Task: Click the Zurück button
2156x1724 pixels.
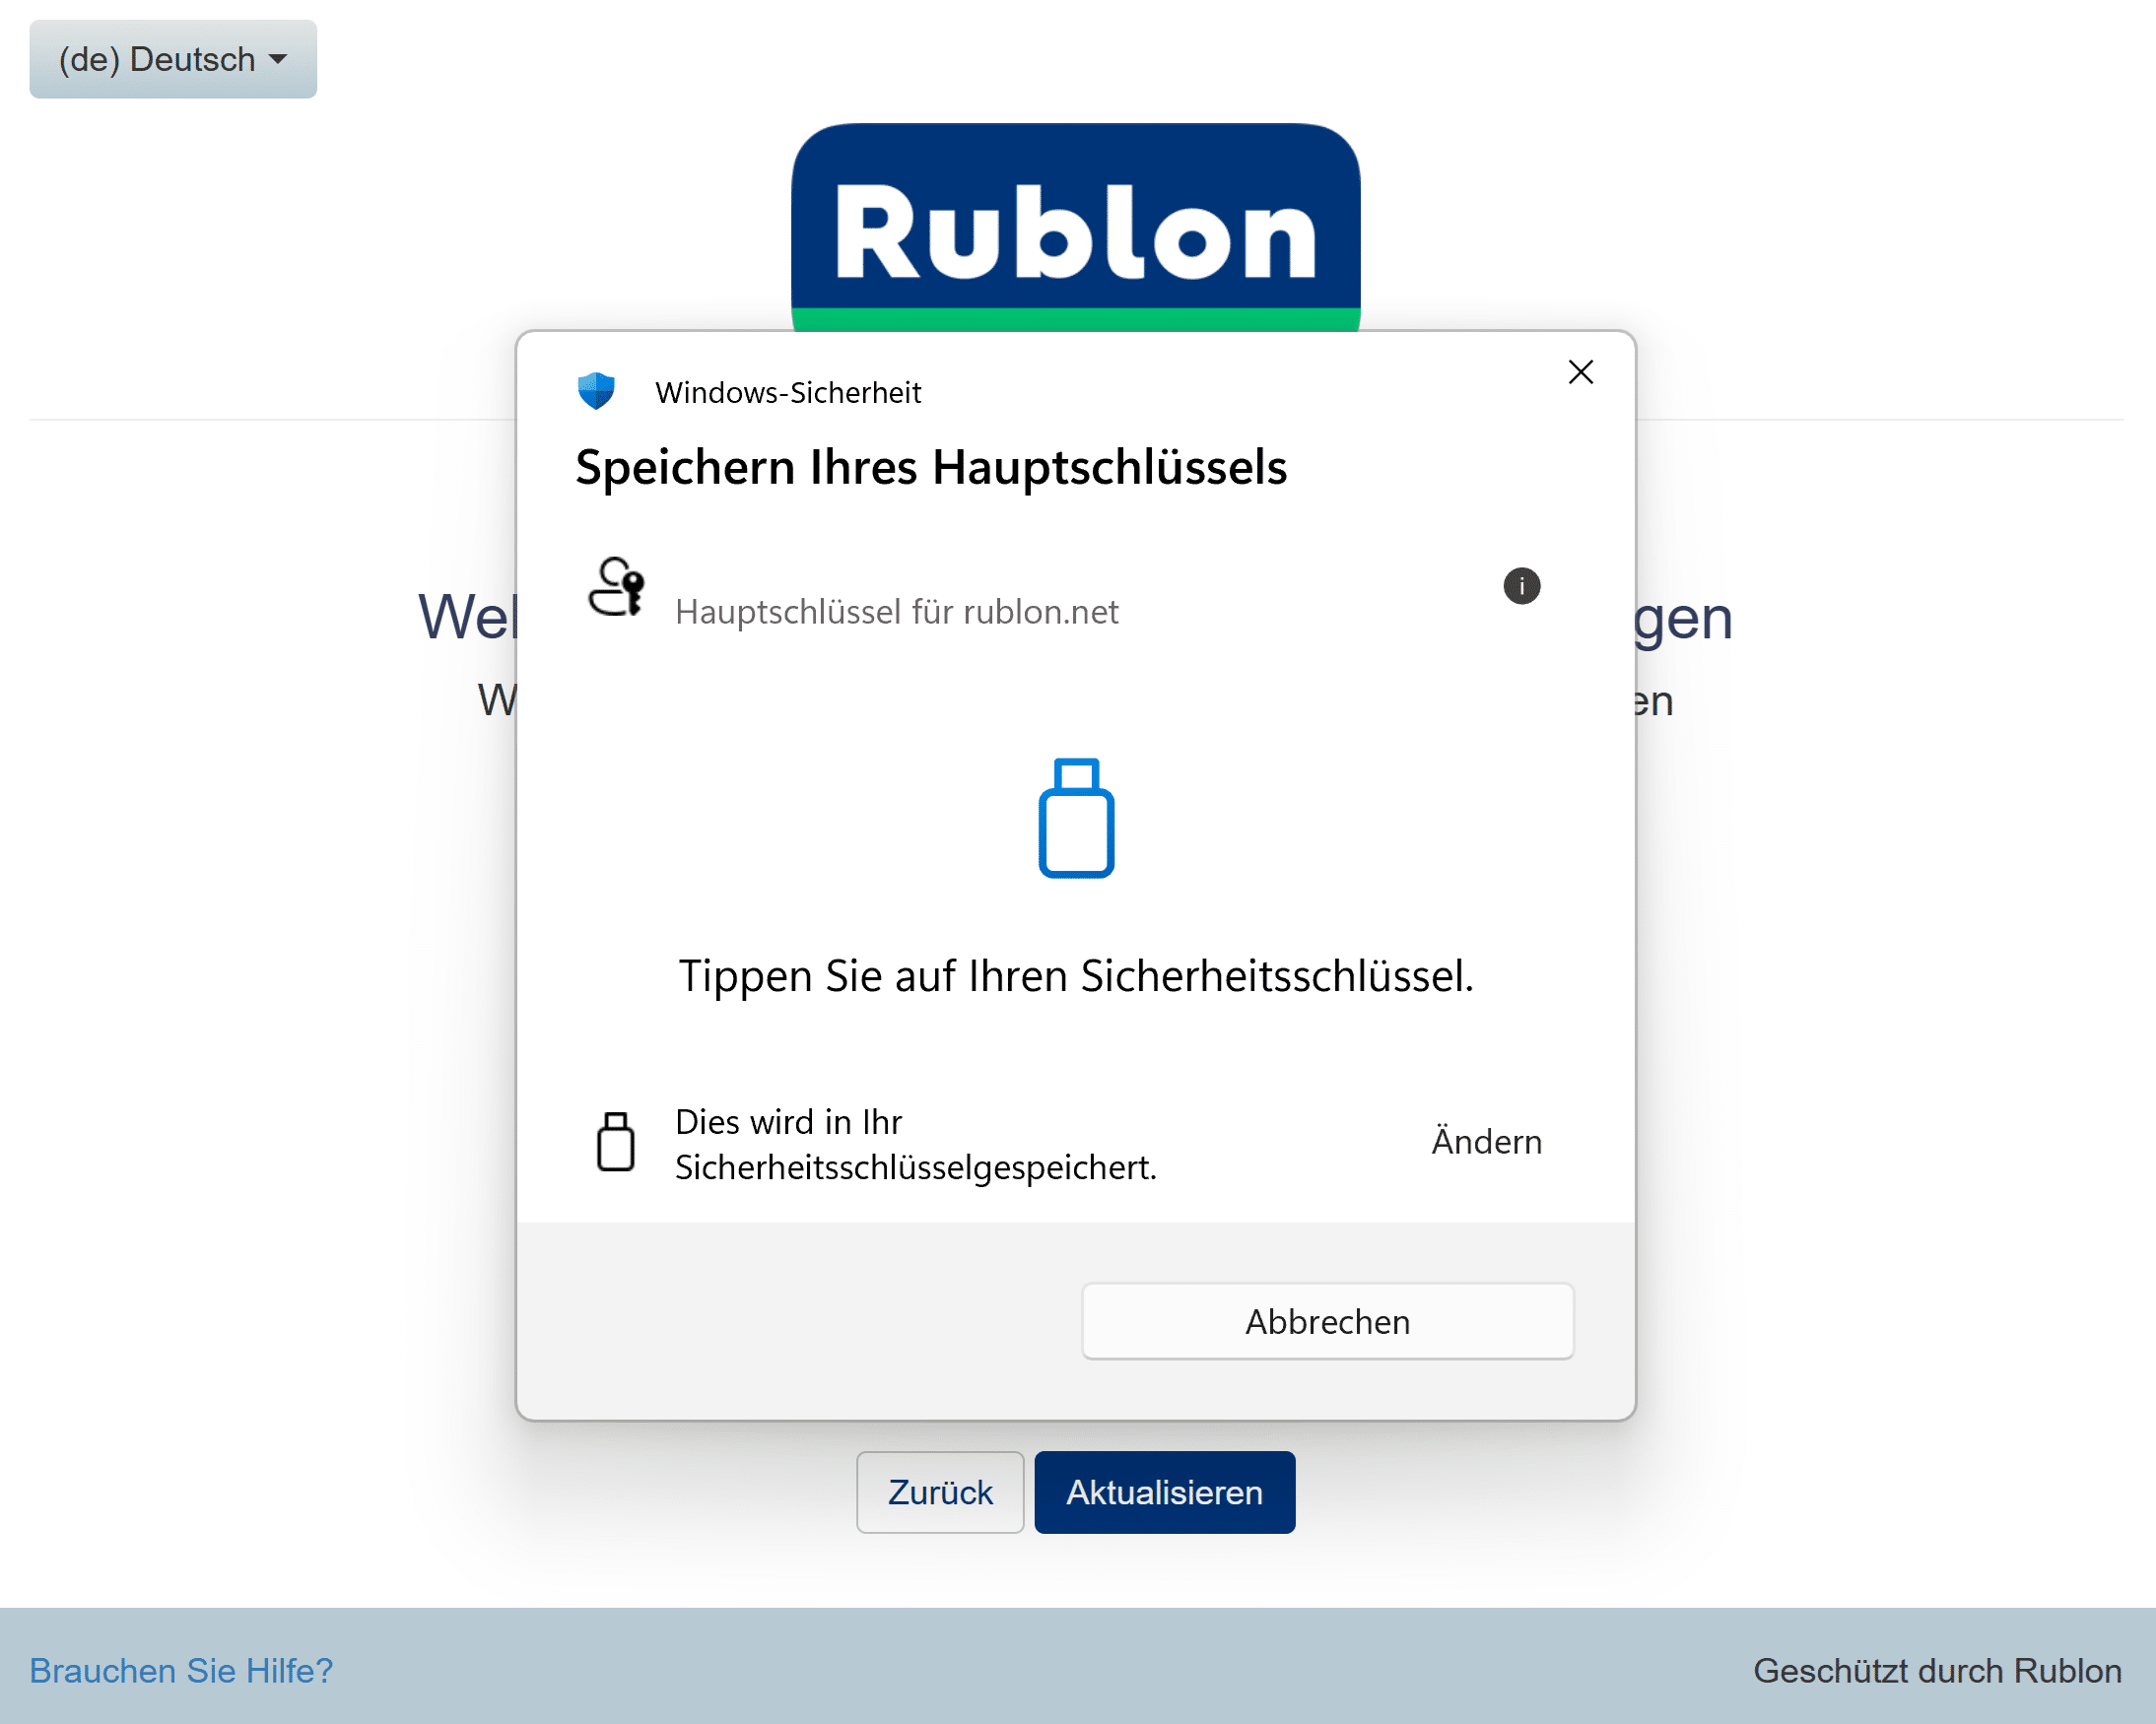Action: (x=939, y=1492)
